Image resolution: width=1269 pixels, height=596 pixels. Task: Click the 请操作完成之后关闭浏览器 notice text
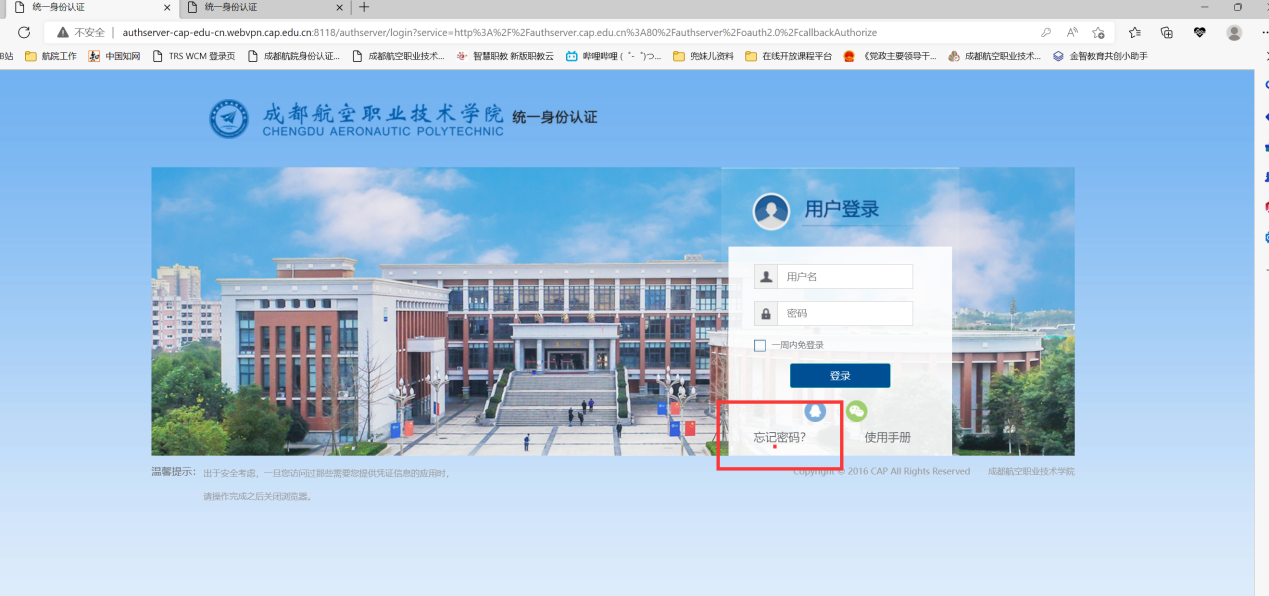(x=257, y=496)
